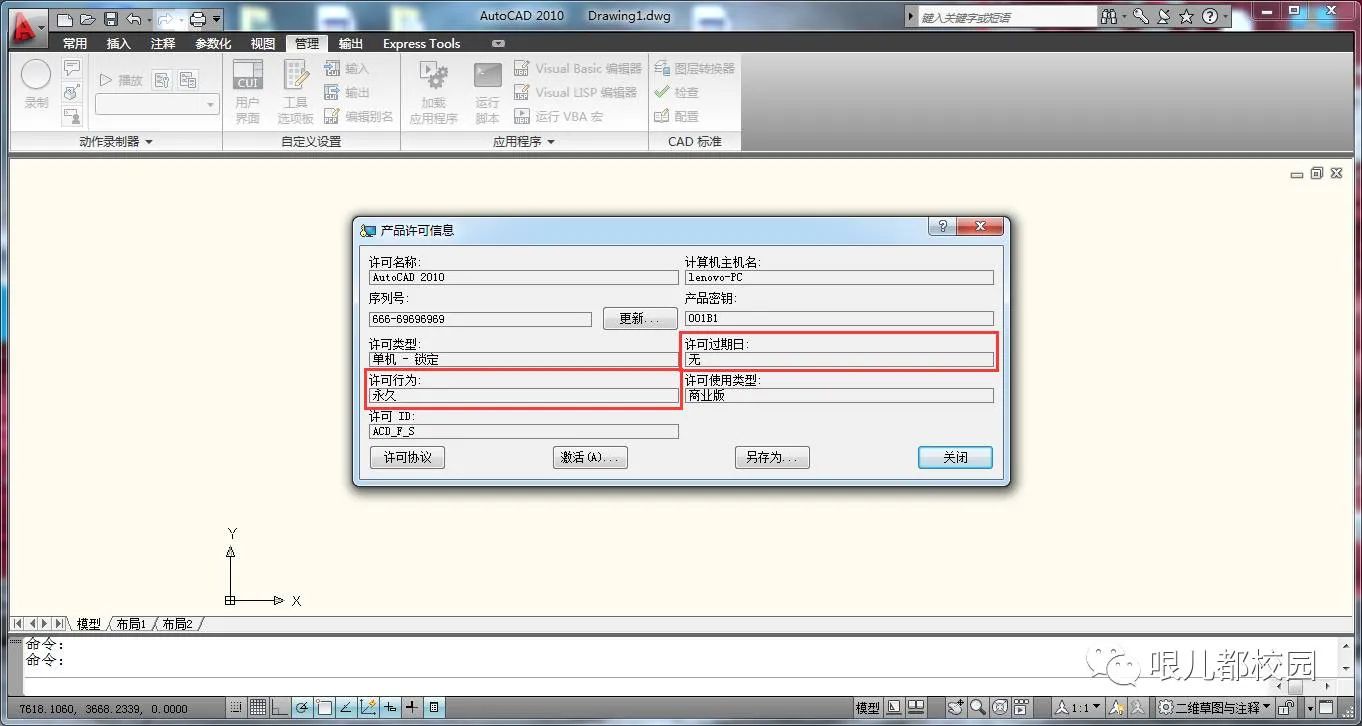Toggle Dynamic Input in the status bar

[390, 708]
